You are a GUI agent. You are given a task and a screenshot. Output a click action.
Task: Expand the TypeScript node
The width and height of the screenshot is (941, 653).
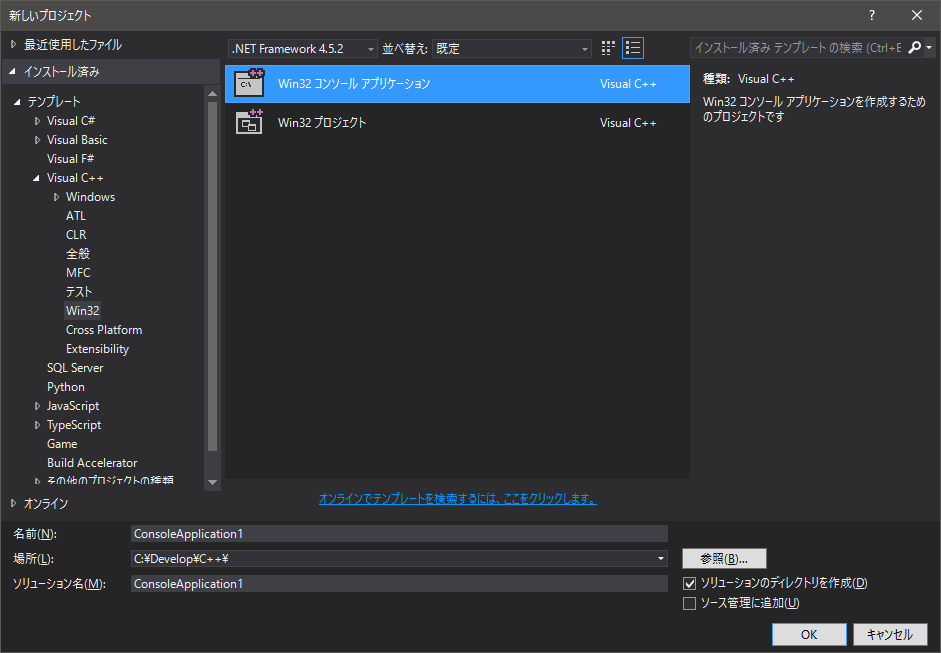[x=37, y=425]
